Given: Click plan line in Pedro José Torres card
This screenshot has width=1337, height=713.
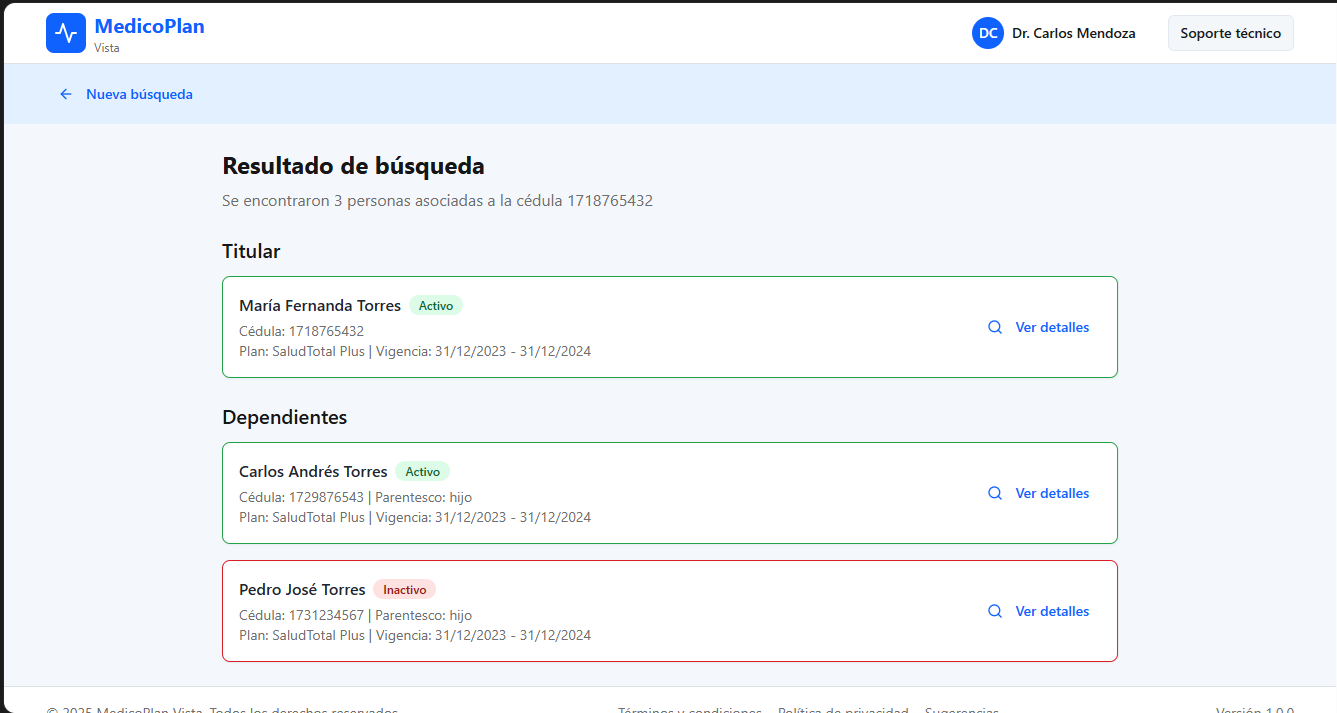Looking at the screenshot, I should coord(415,635).
